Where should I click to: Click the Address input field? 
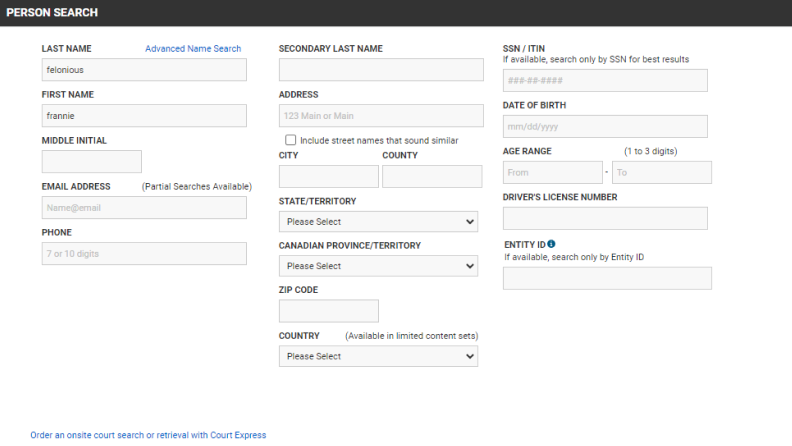(381, 116)
